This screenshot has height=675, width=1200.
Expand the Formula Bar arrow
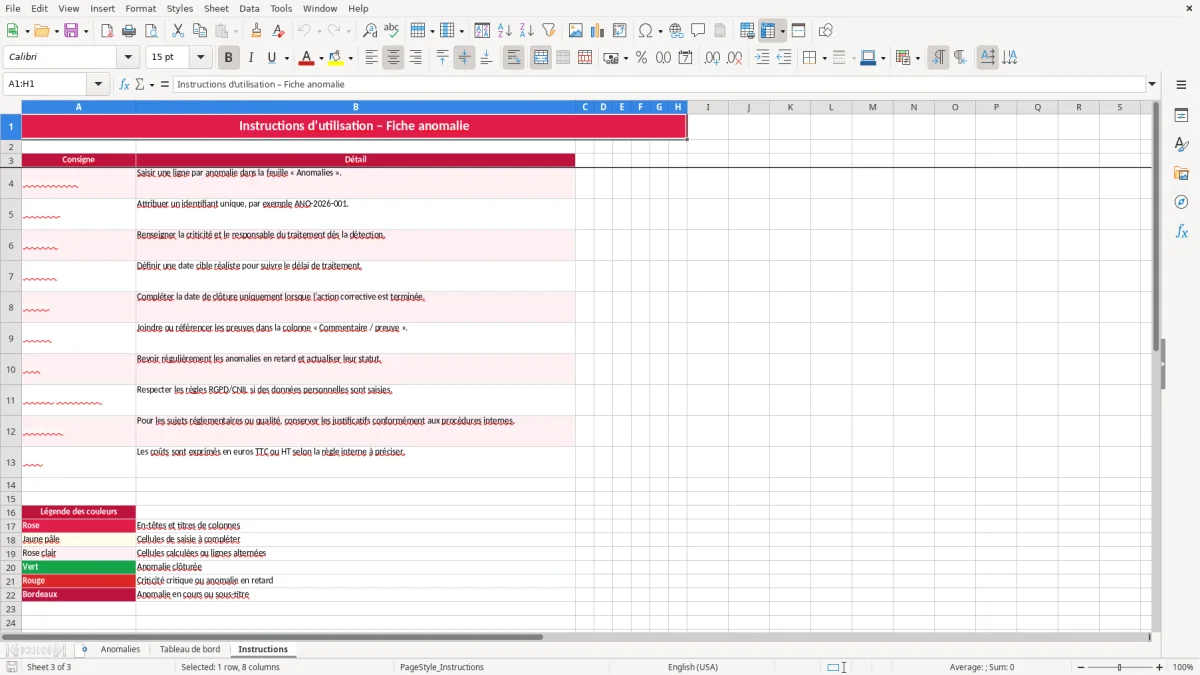click(x=1153, y=85)
